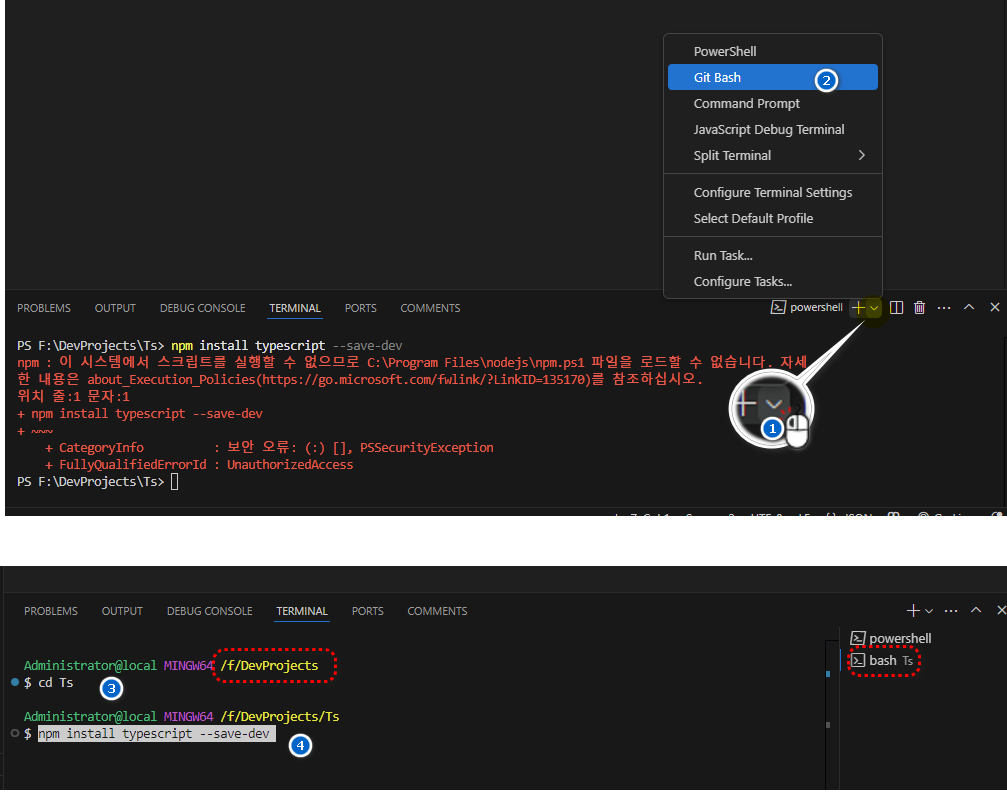Image resolution: width=1007 pixels, height=796 pixels.
Task: Click the plus icon in the upper terminal panel
Action: coord(857,308)
